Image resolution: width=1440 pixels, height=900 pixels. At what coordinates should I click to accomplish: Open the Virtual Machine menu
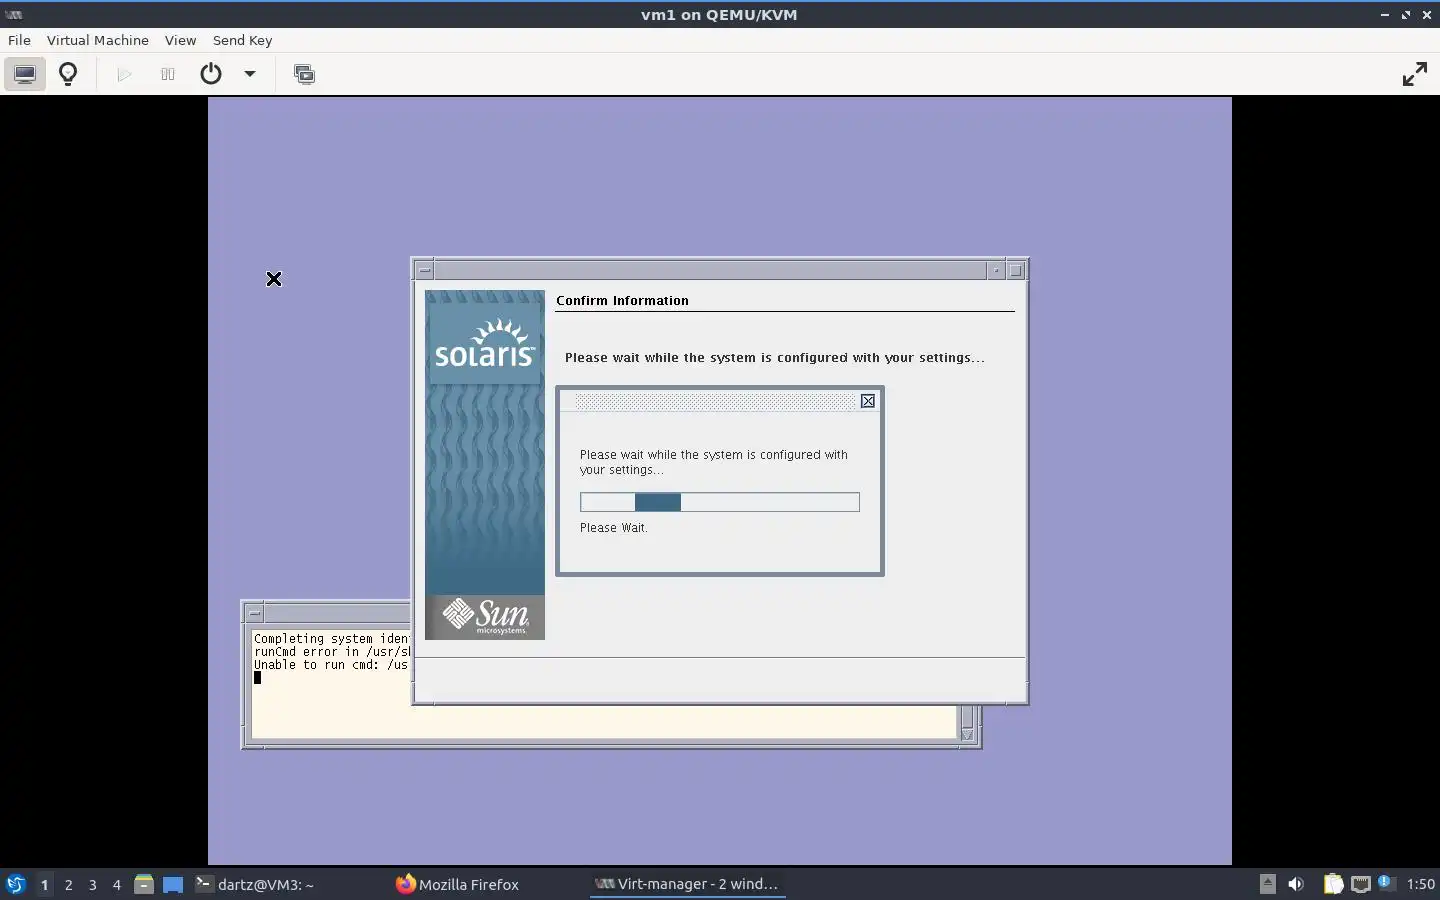pos(98,40)
